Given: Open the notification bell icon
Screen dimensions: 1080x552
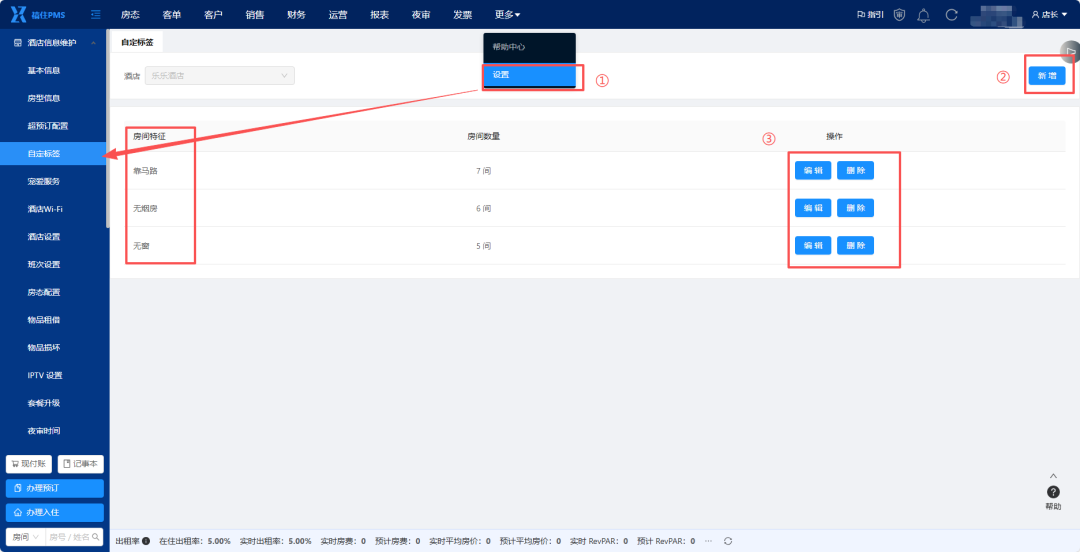Looking at the screenshot, I should (924, 14).
